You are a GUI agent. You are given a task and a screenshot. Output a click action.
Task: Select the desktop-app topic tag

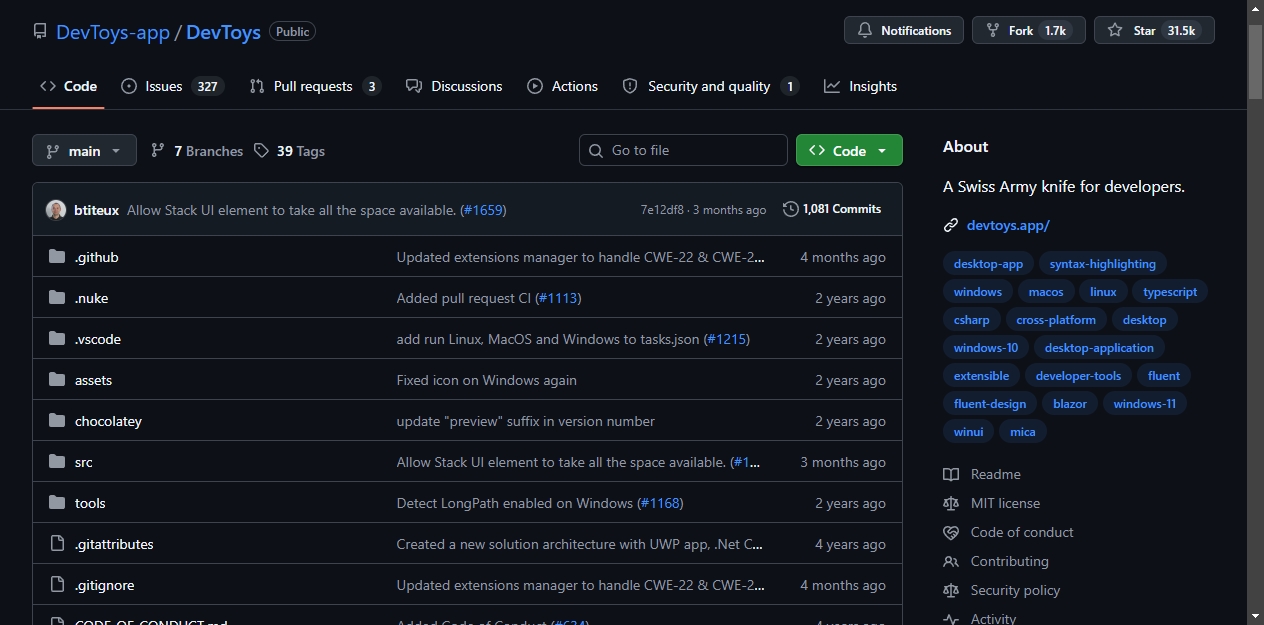988,264
